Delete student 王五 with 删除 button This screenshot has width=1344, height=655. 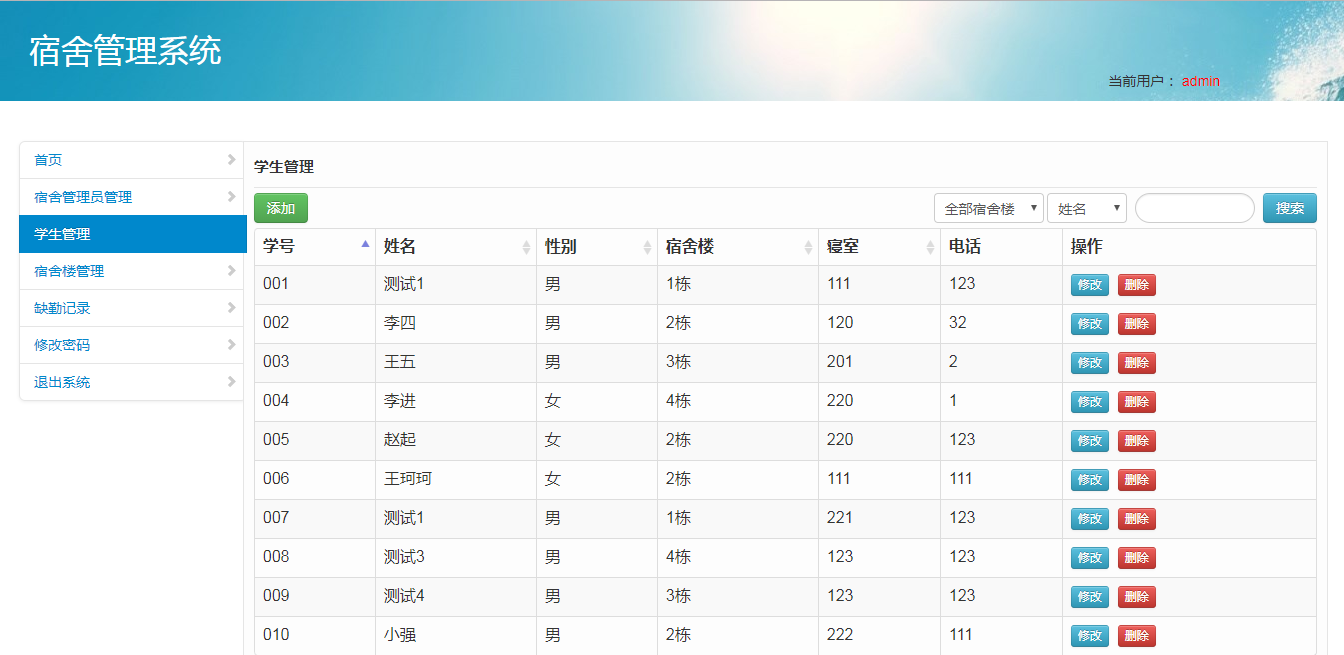tap(1136, 363)
